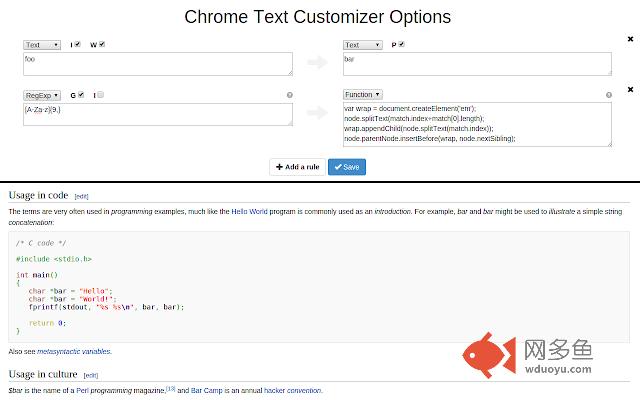
Task: Focus the function code textarea
Action: [478, 124]
